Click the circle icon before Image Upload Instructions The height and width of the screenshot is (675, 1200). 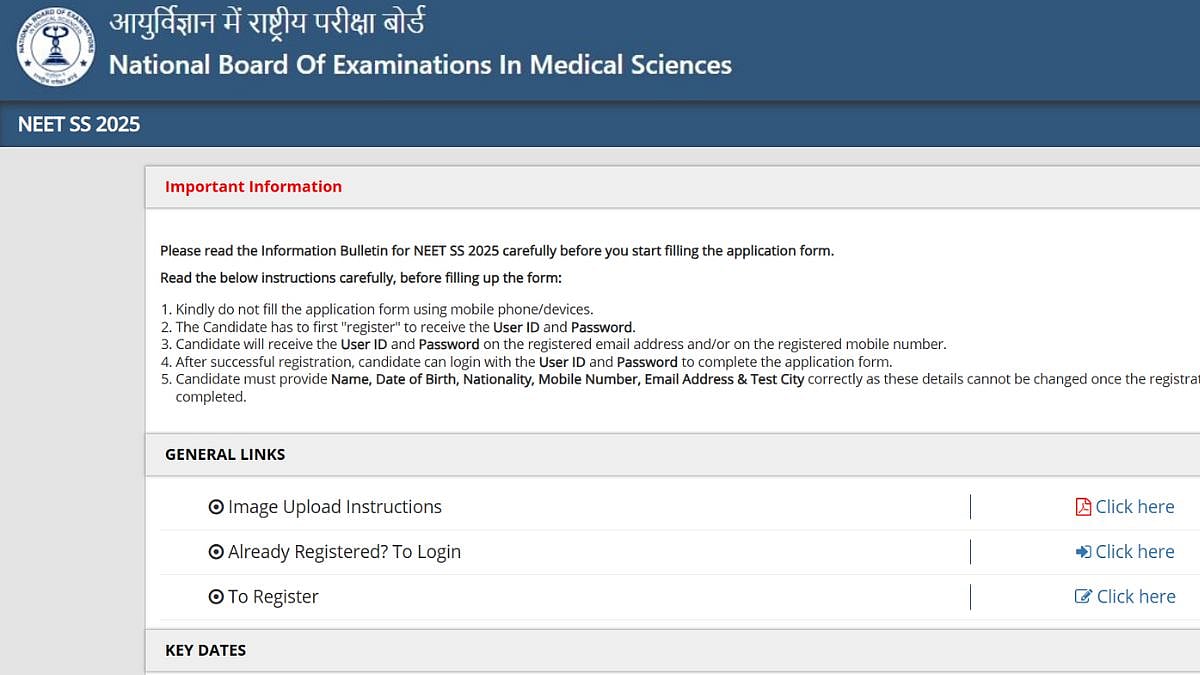tap(216, 507)
